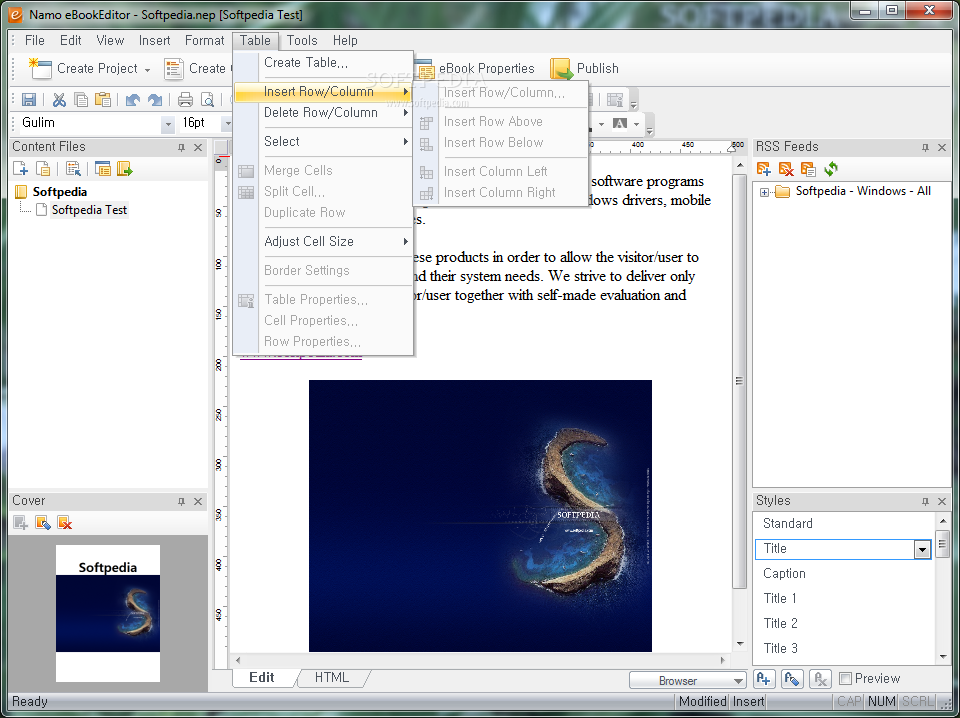Open the Gulim font name dropdown
960x718 pixels.
pos(168,124)
